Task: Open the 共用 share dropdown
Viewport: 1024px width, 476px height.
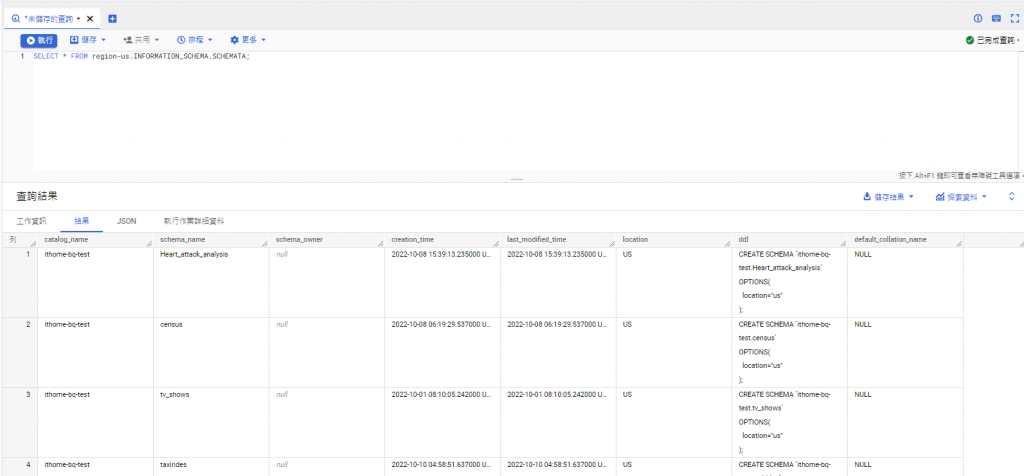Action: point(141,40)
